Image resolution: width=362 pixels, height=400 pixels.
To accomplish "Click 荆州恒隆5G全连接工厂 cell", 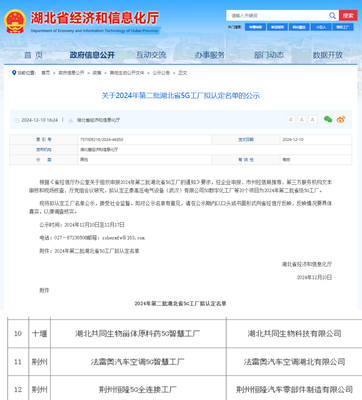I will click(138, 389).
